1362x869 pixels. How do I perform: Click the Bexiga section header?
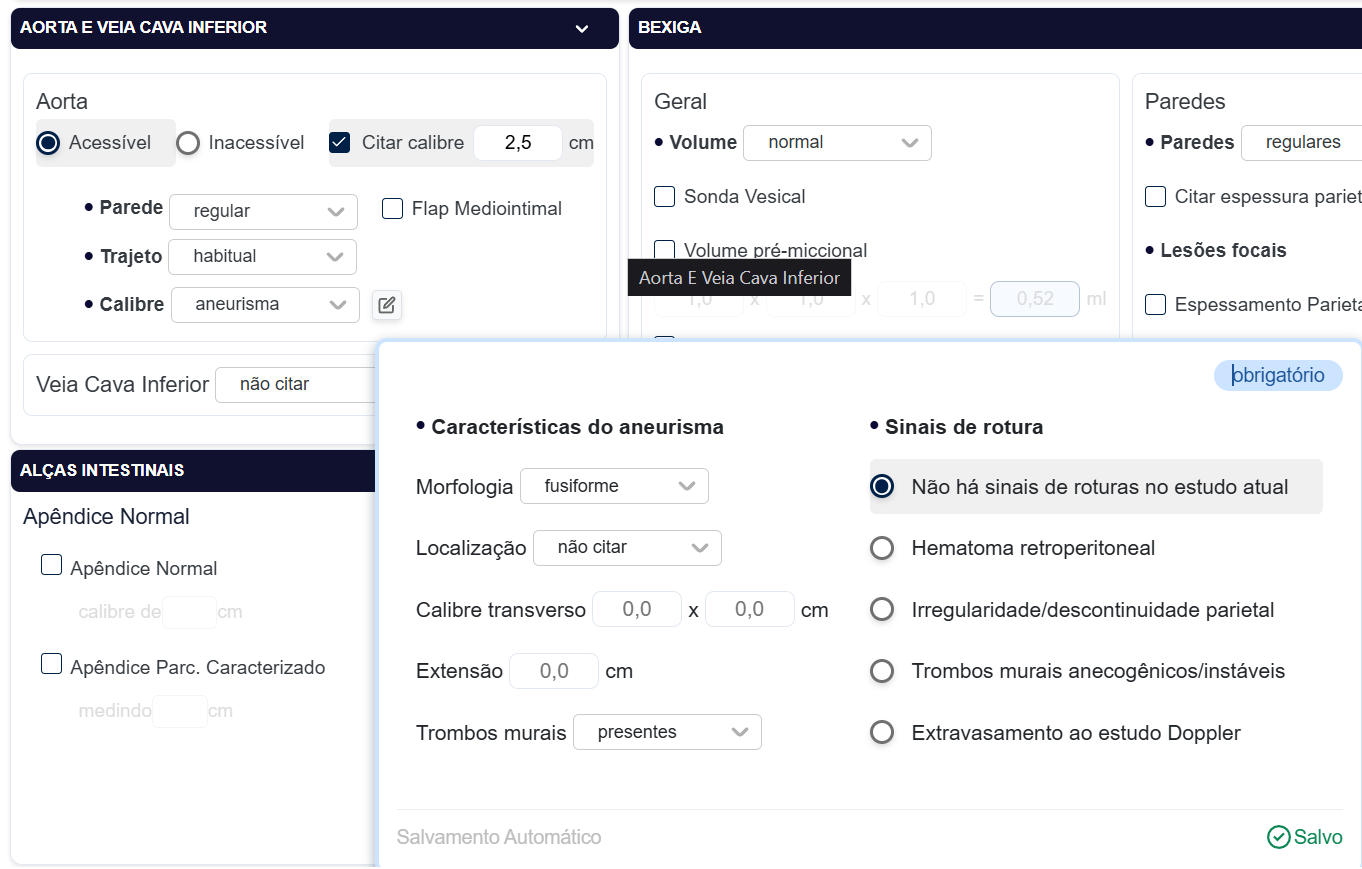[x=995, y=28]
